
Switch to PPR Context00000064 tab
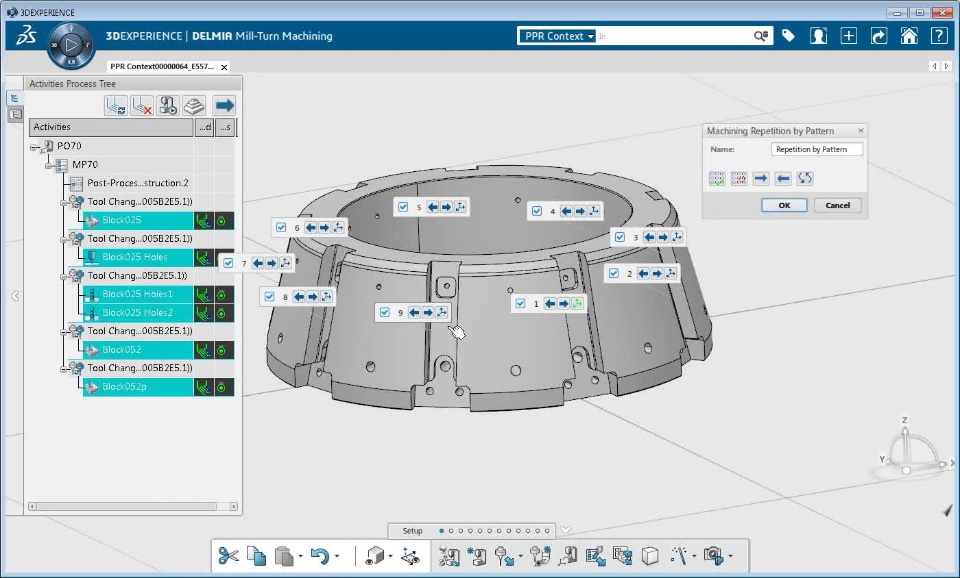[162, 67]
